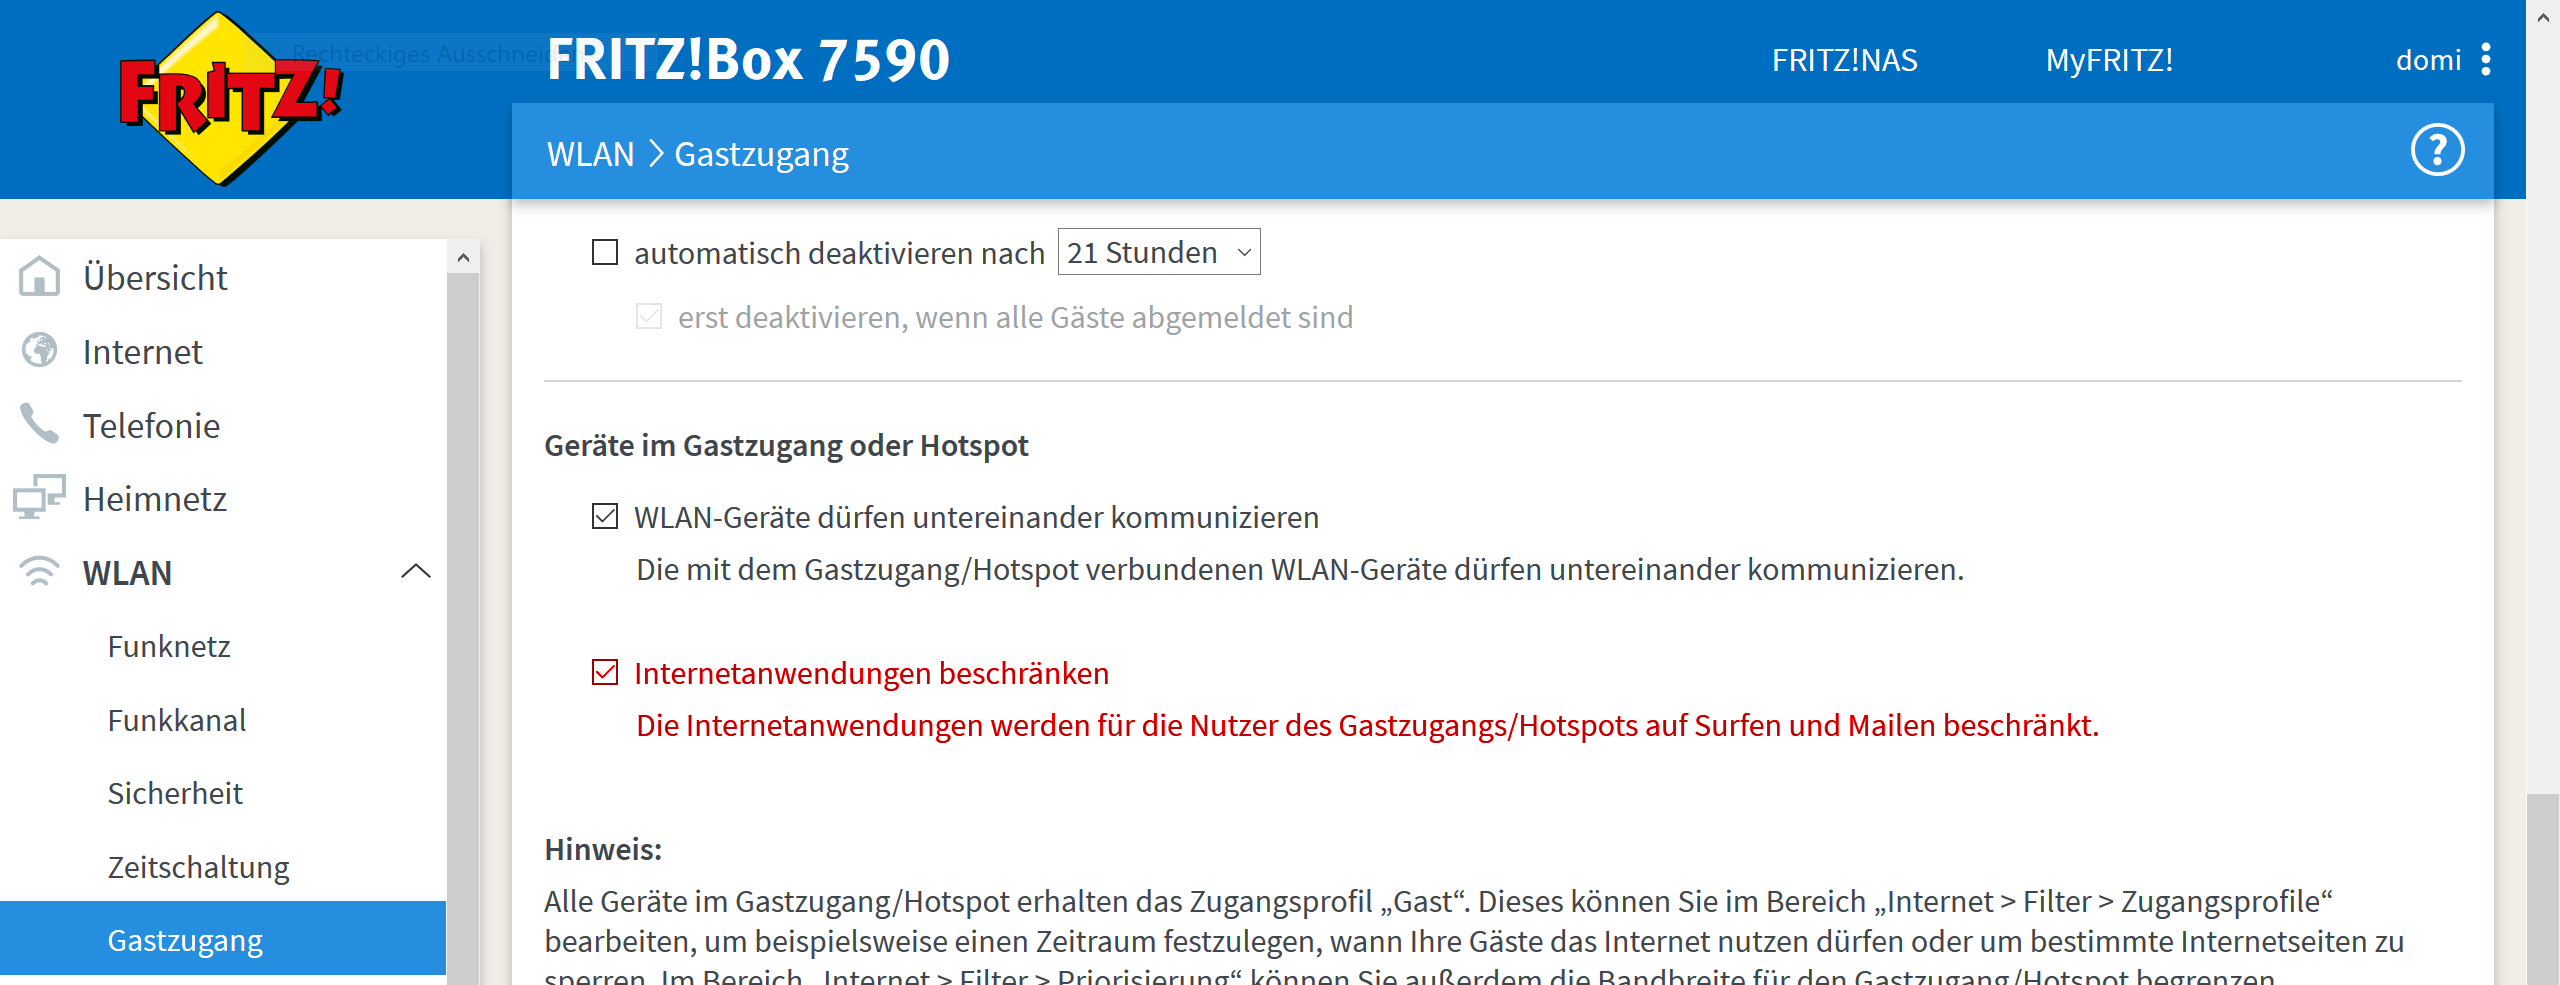Open the help question mark icon
2560x985 pixels.
coord(2437,151)
